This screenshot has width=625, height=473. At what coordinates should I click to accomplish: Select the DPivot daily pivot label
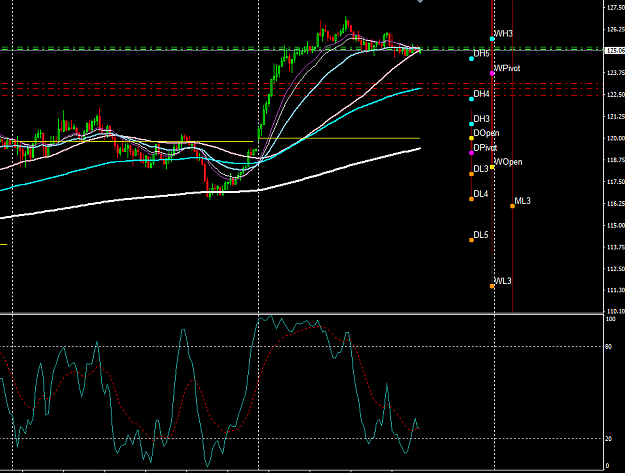click(x=485, y=148)
